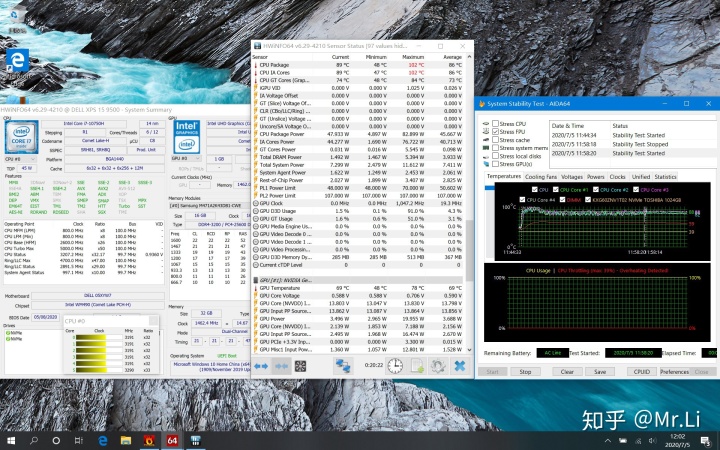This screenshot has height=450, width=720.
Task: Expand sensor columns in the HWiNFO toolbar
Action: click(261, 366)
